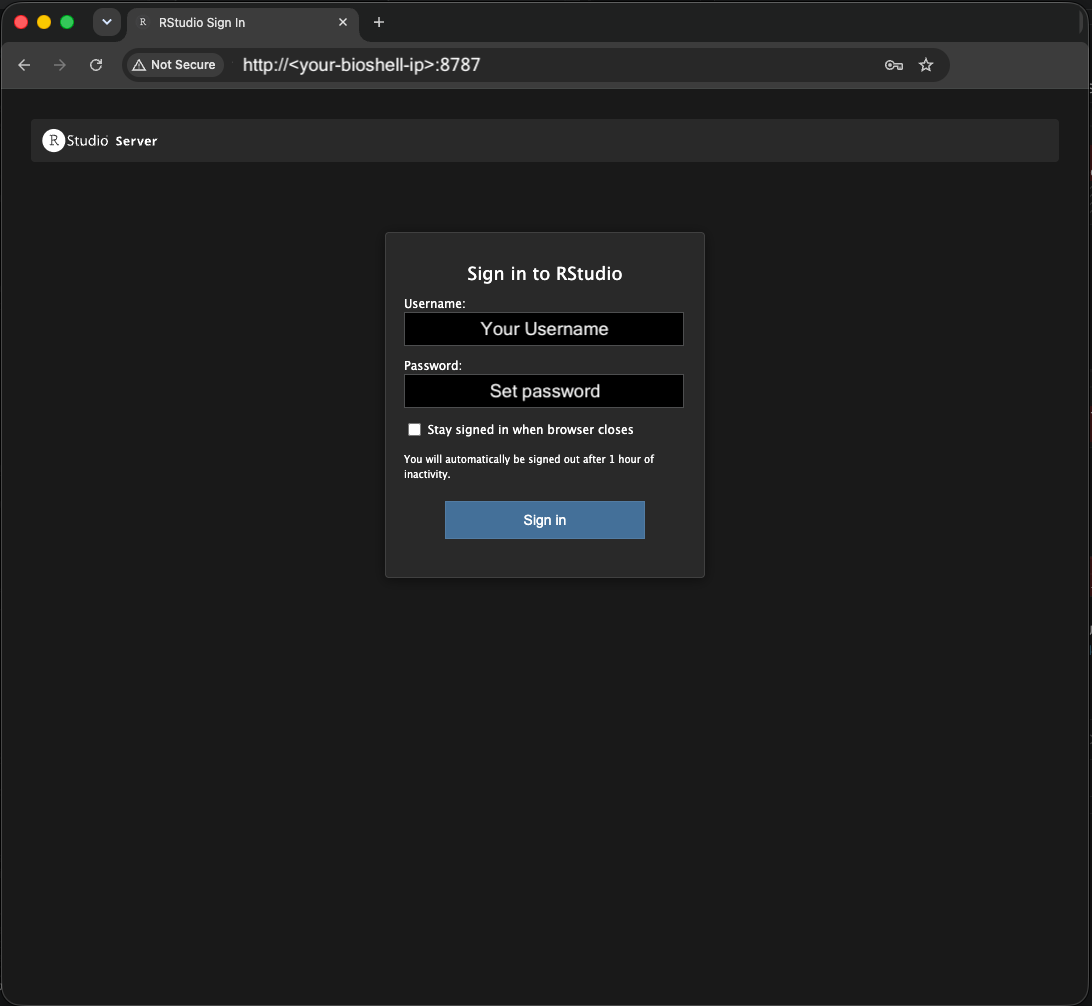Click the Sign in button
This screenshot has width=1092, height=1006.
545,520
